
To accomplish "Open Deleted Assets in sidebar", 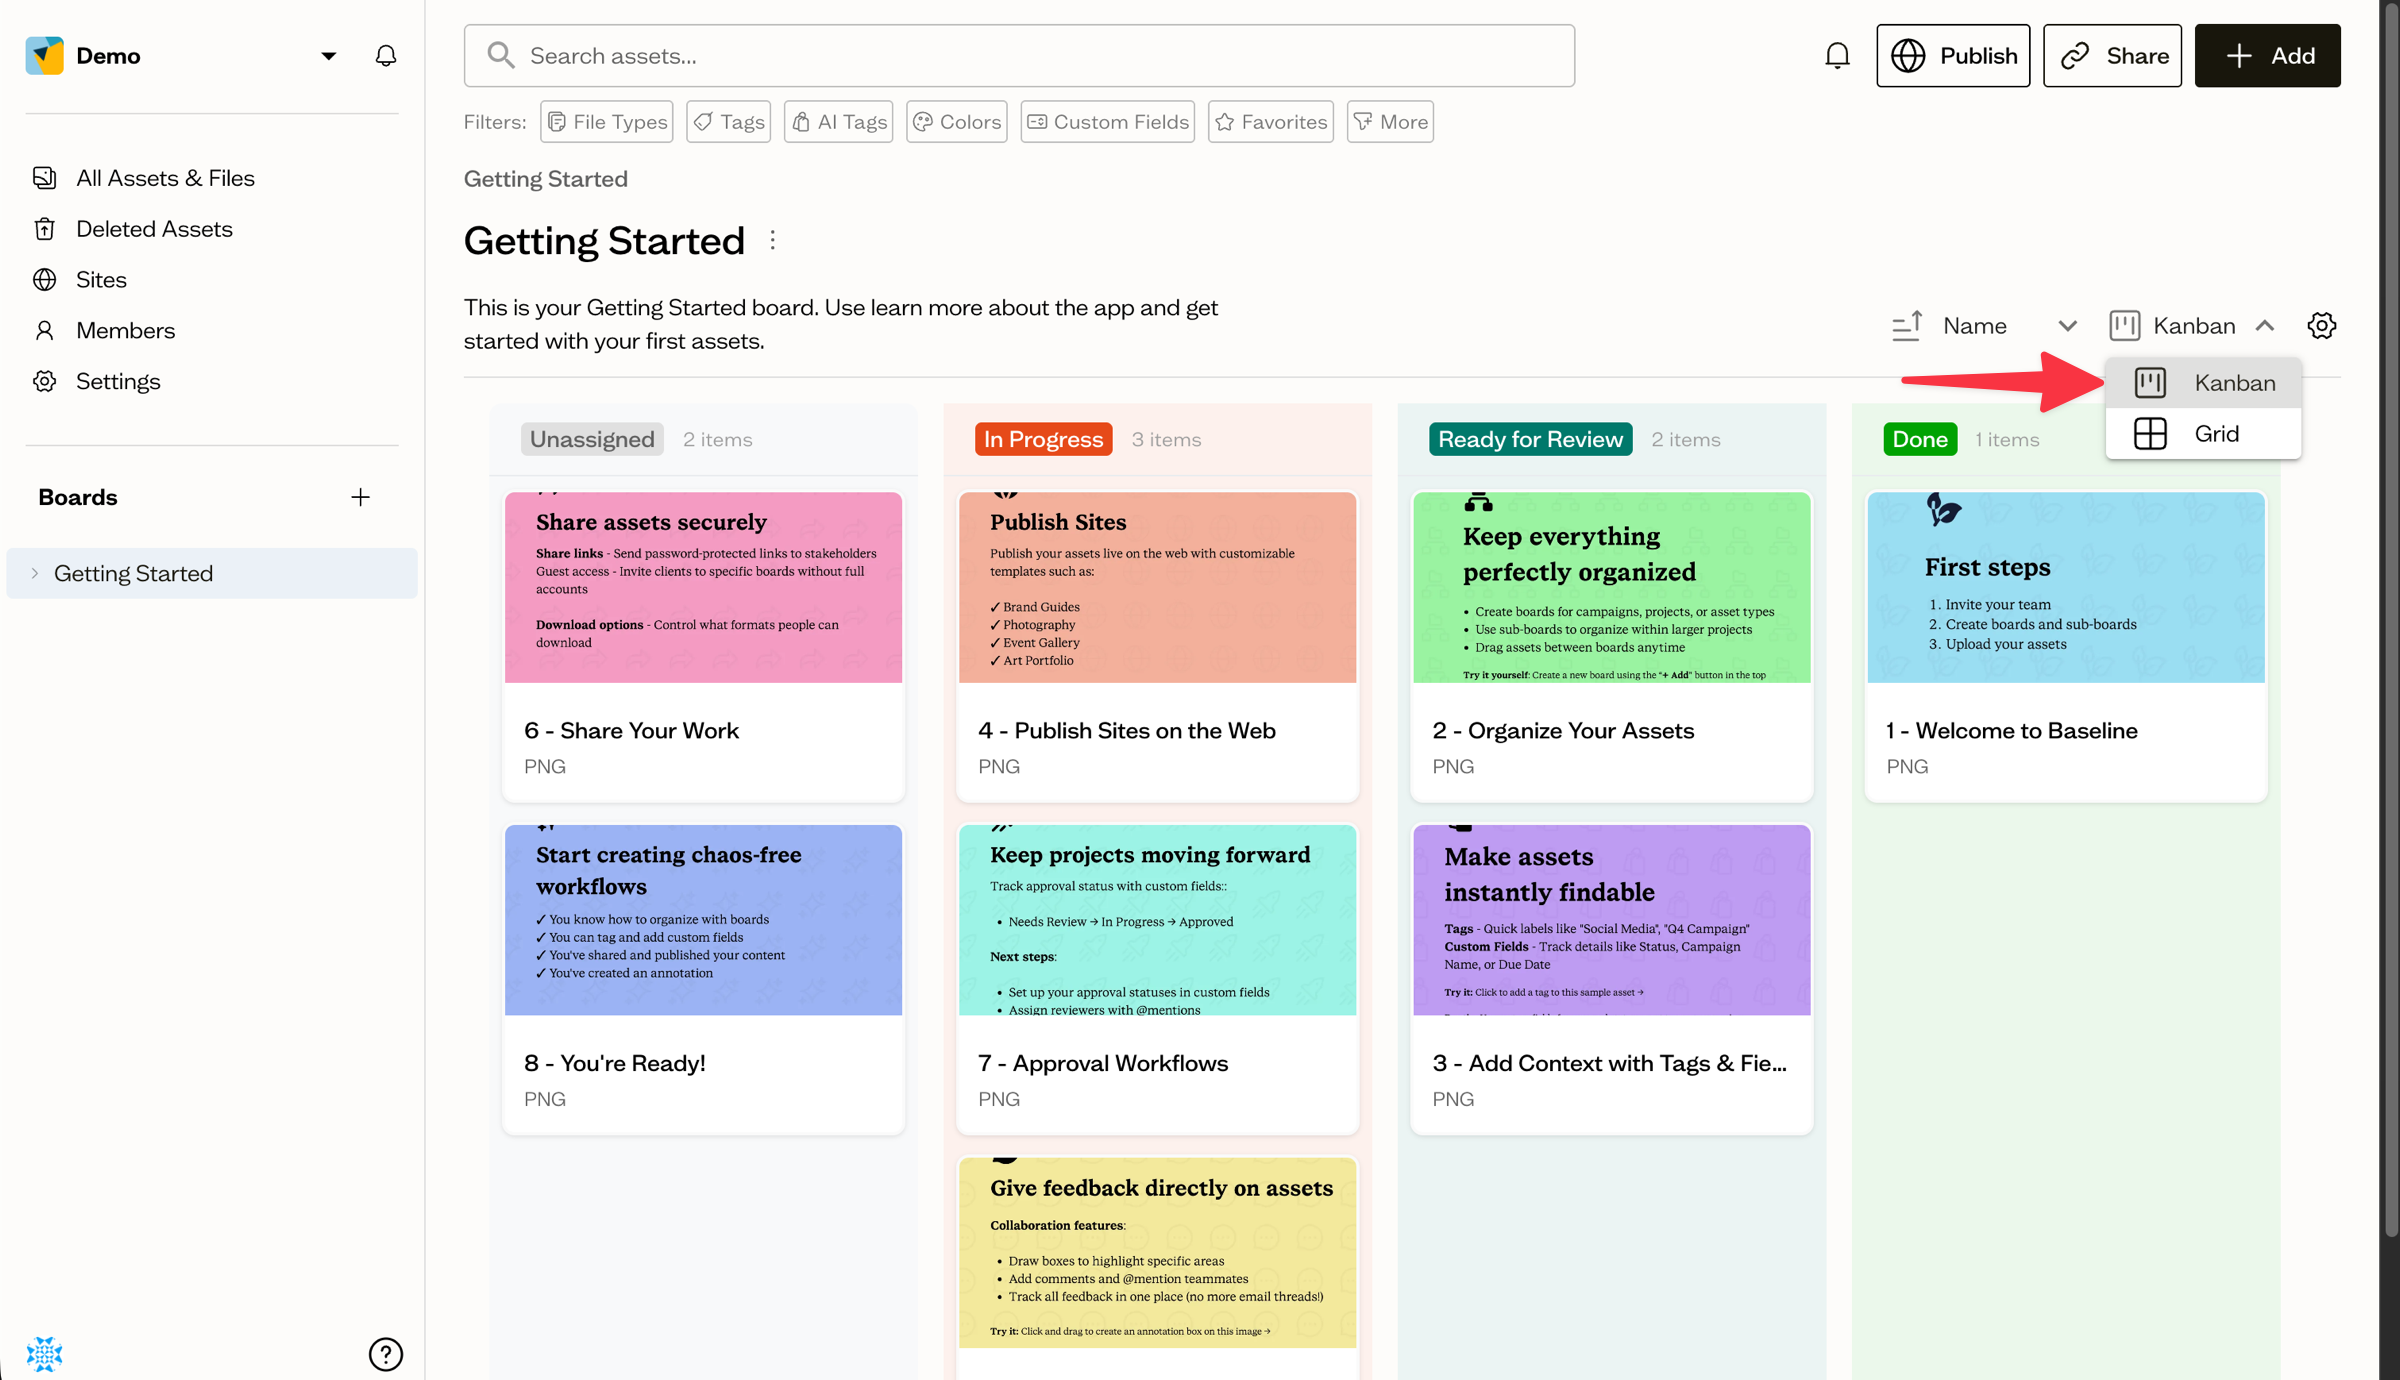I will [x=155, y=229].
